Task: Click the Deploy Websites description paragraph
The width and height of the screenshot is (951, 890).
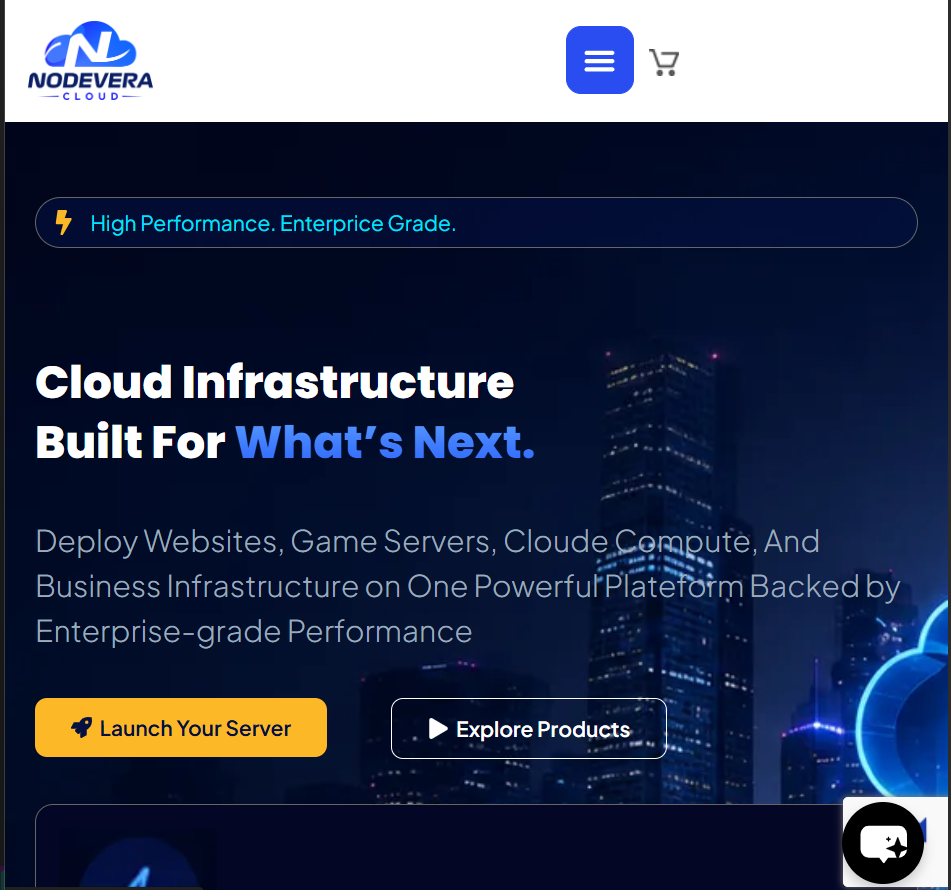Action: point(468,586)
